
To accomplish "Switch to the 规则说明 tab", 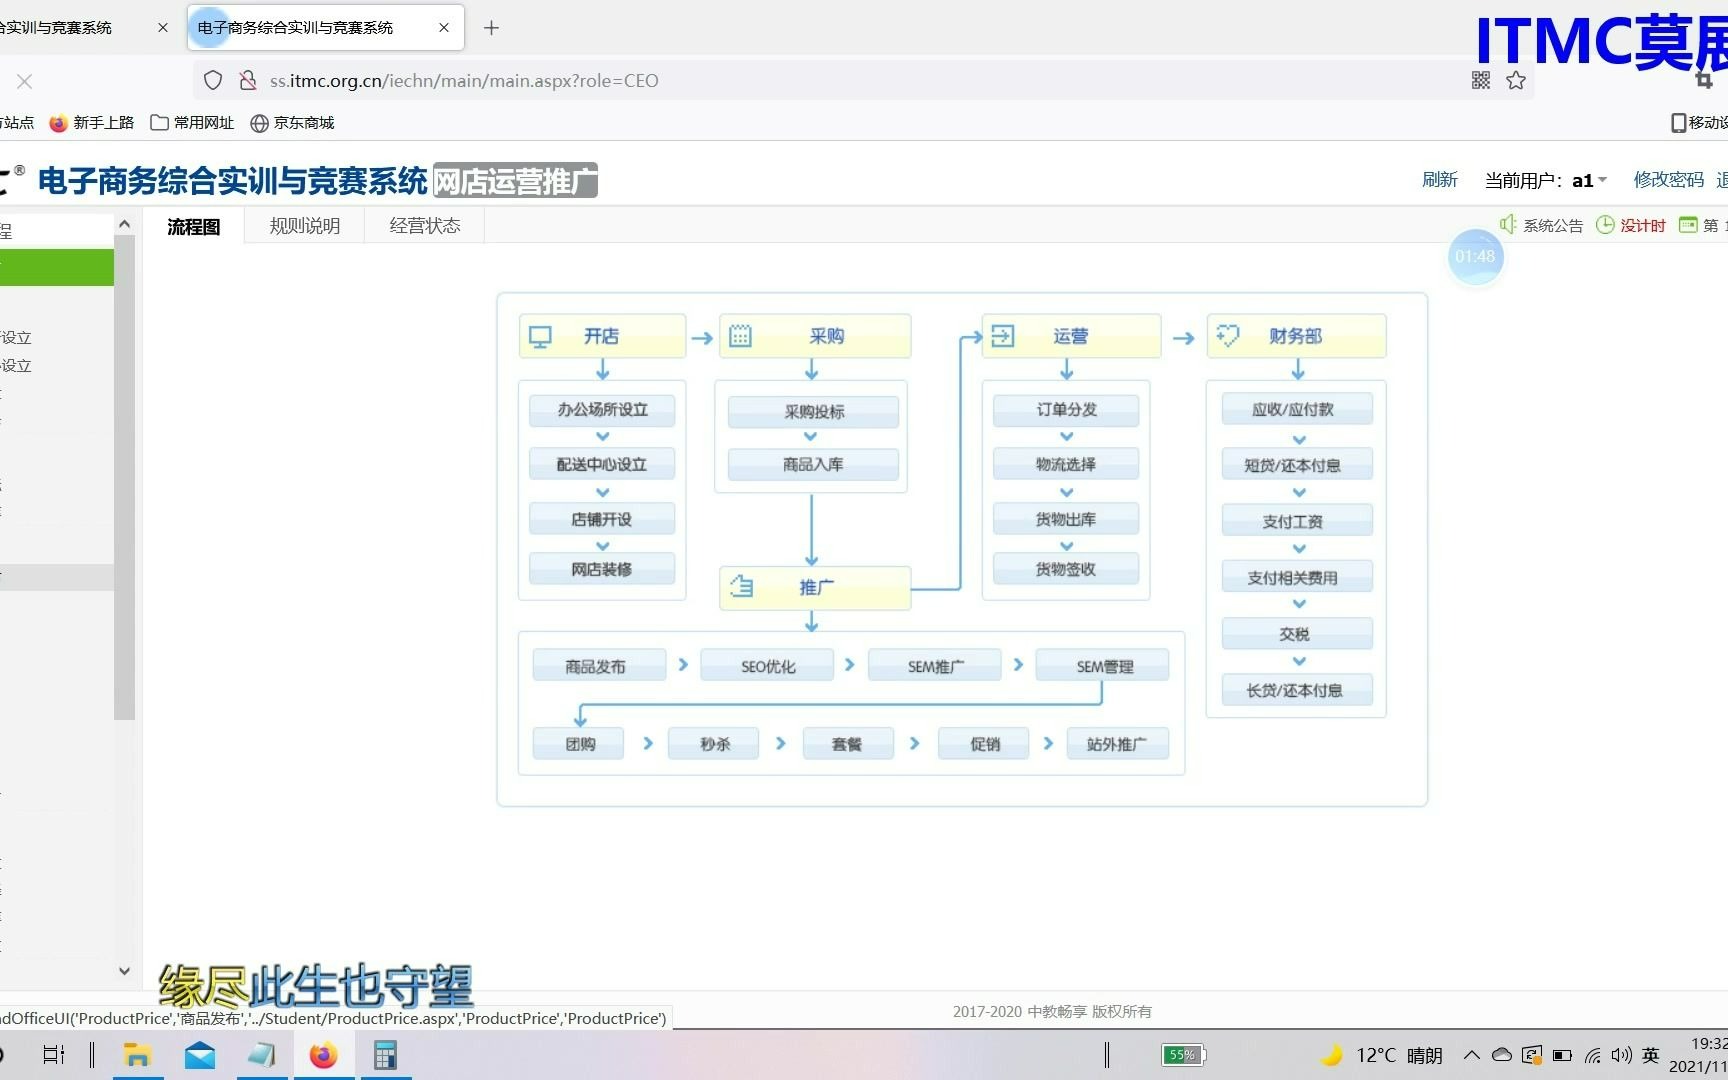I will pyautogui.click(x=304, y=225).
